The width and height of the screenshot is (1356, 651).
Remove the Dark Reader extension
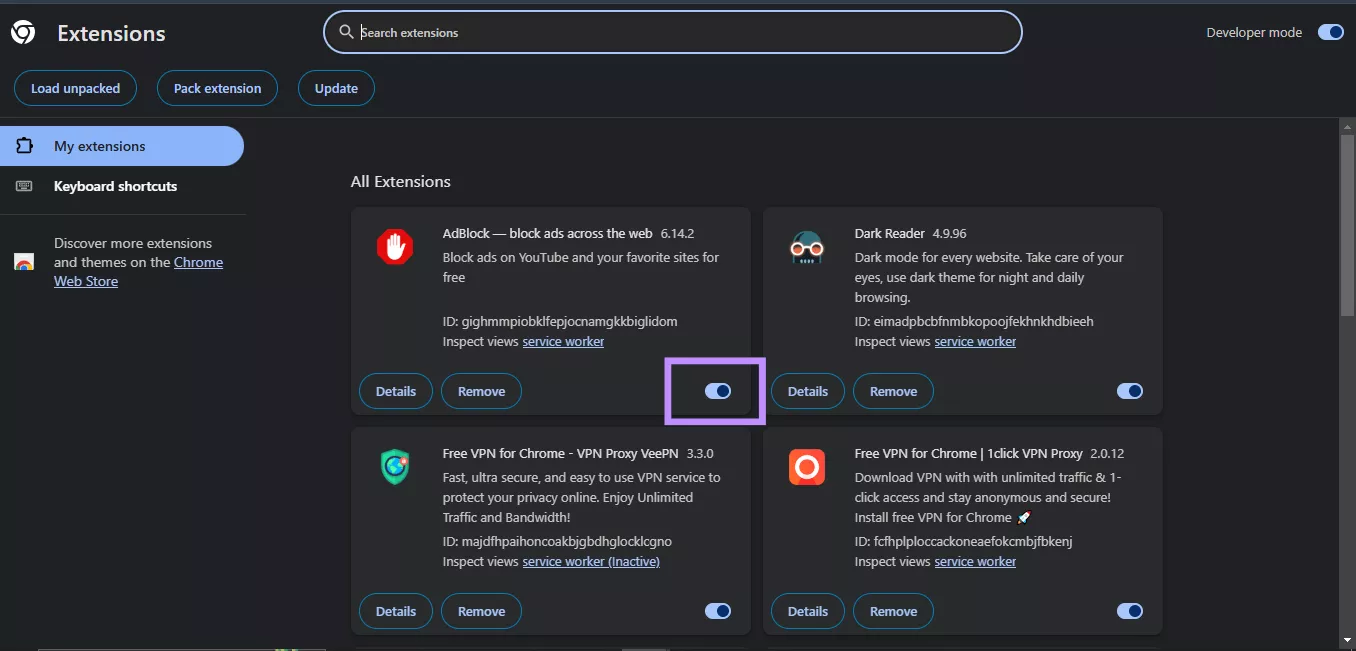point(893,391)
